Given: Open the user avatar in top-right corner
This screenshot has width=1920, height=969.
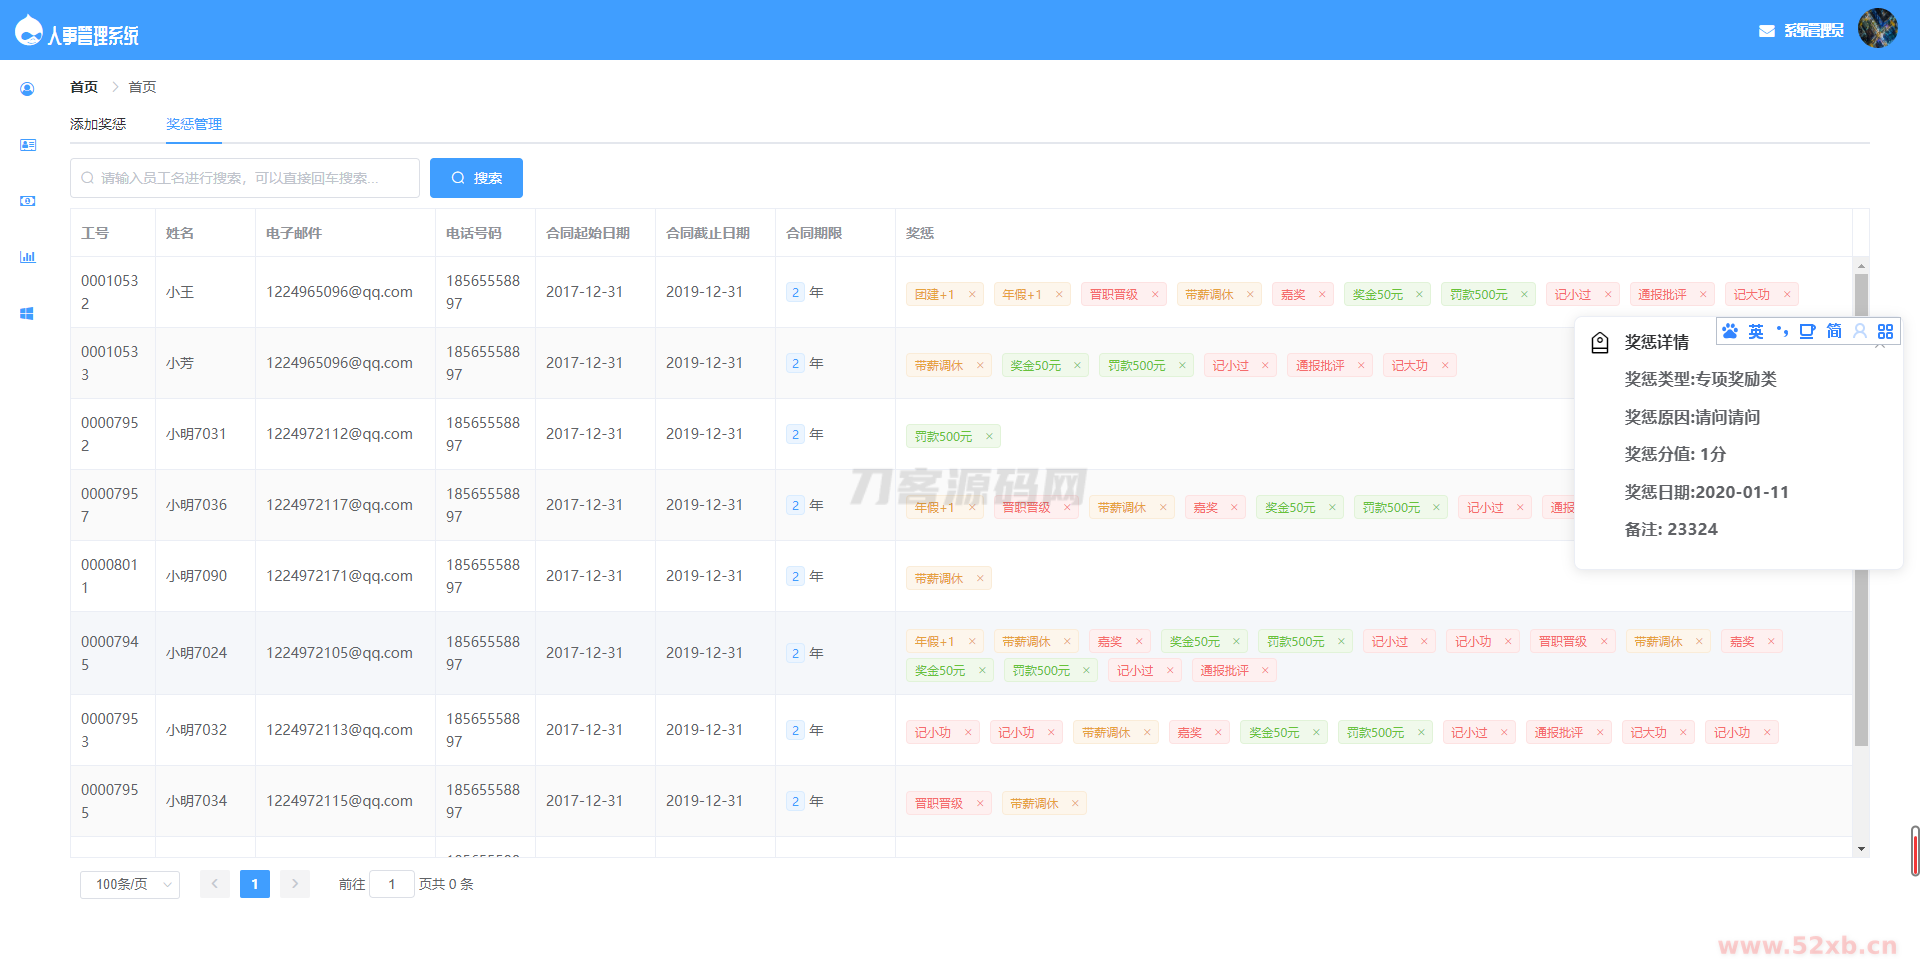Looking at the screenshot, I should click(x=1877, y=28).
